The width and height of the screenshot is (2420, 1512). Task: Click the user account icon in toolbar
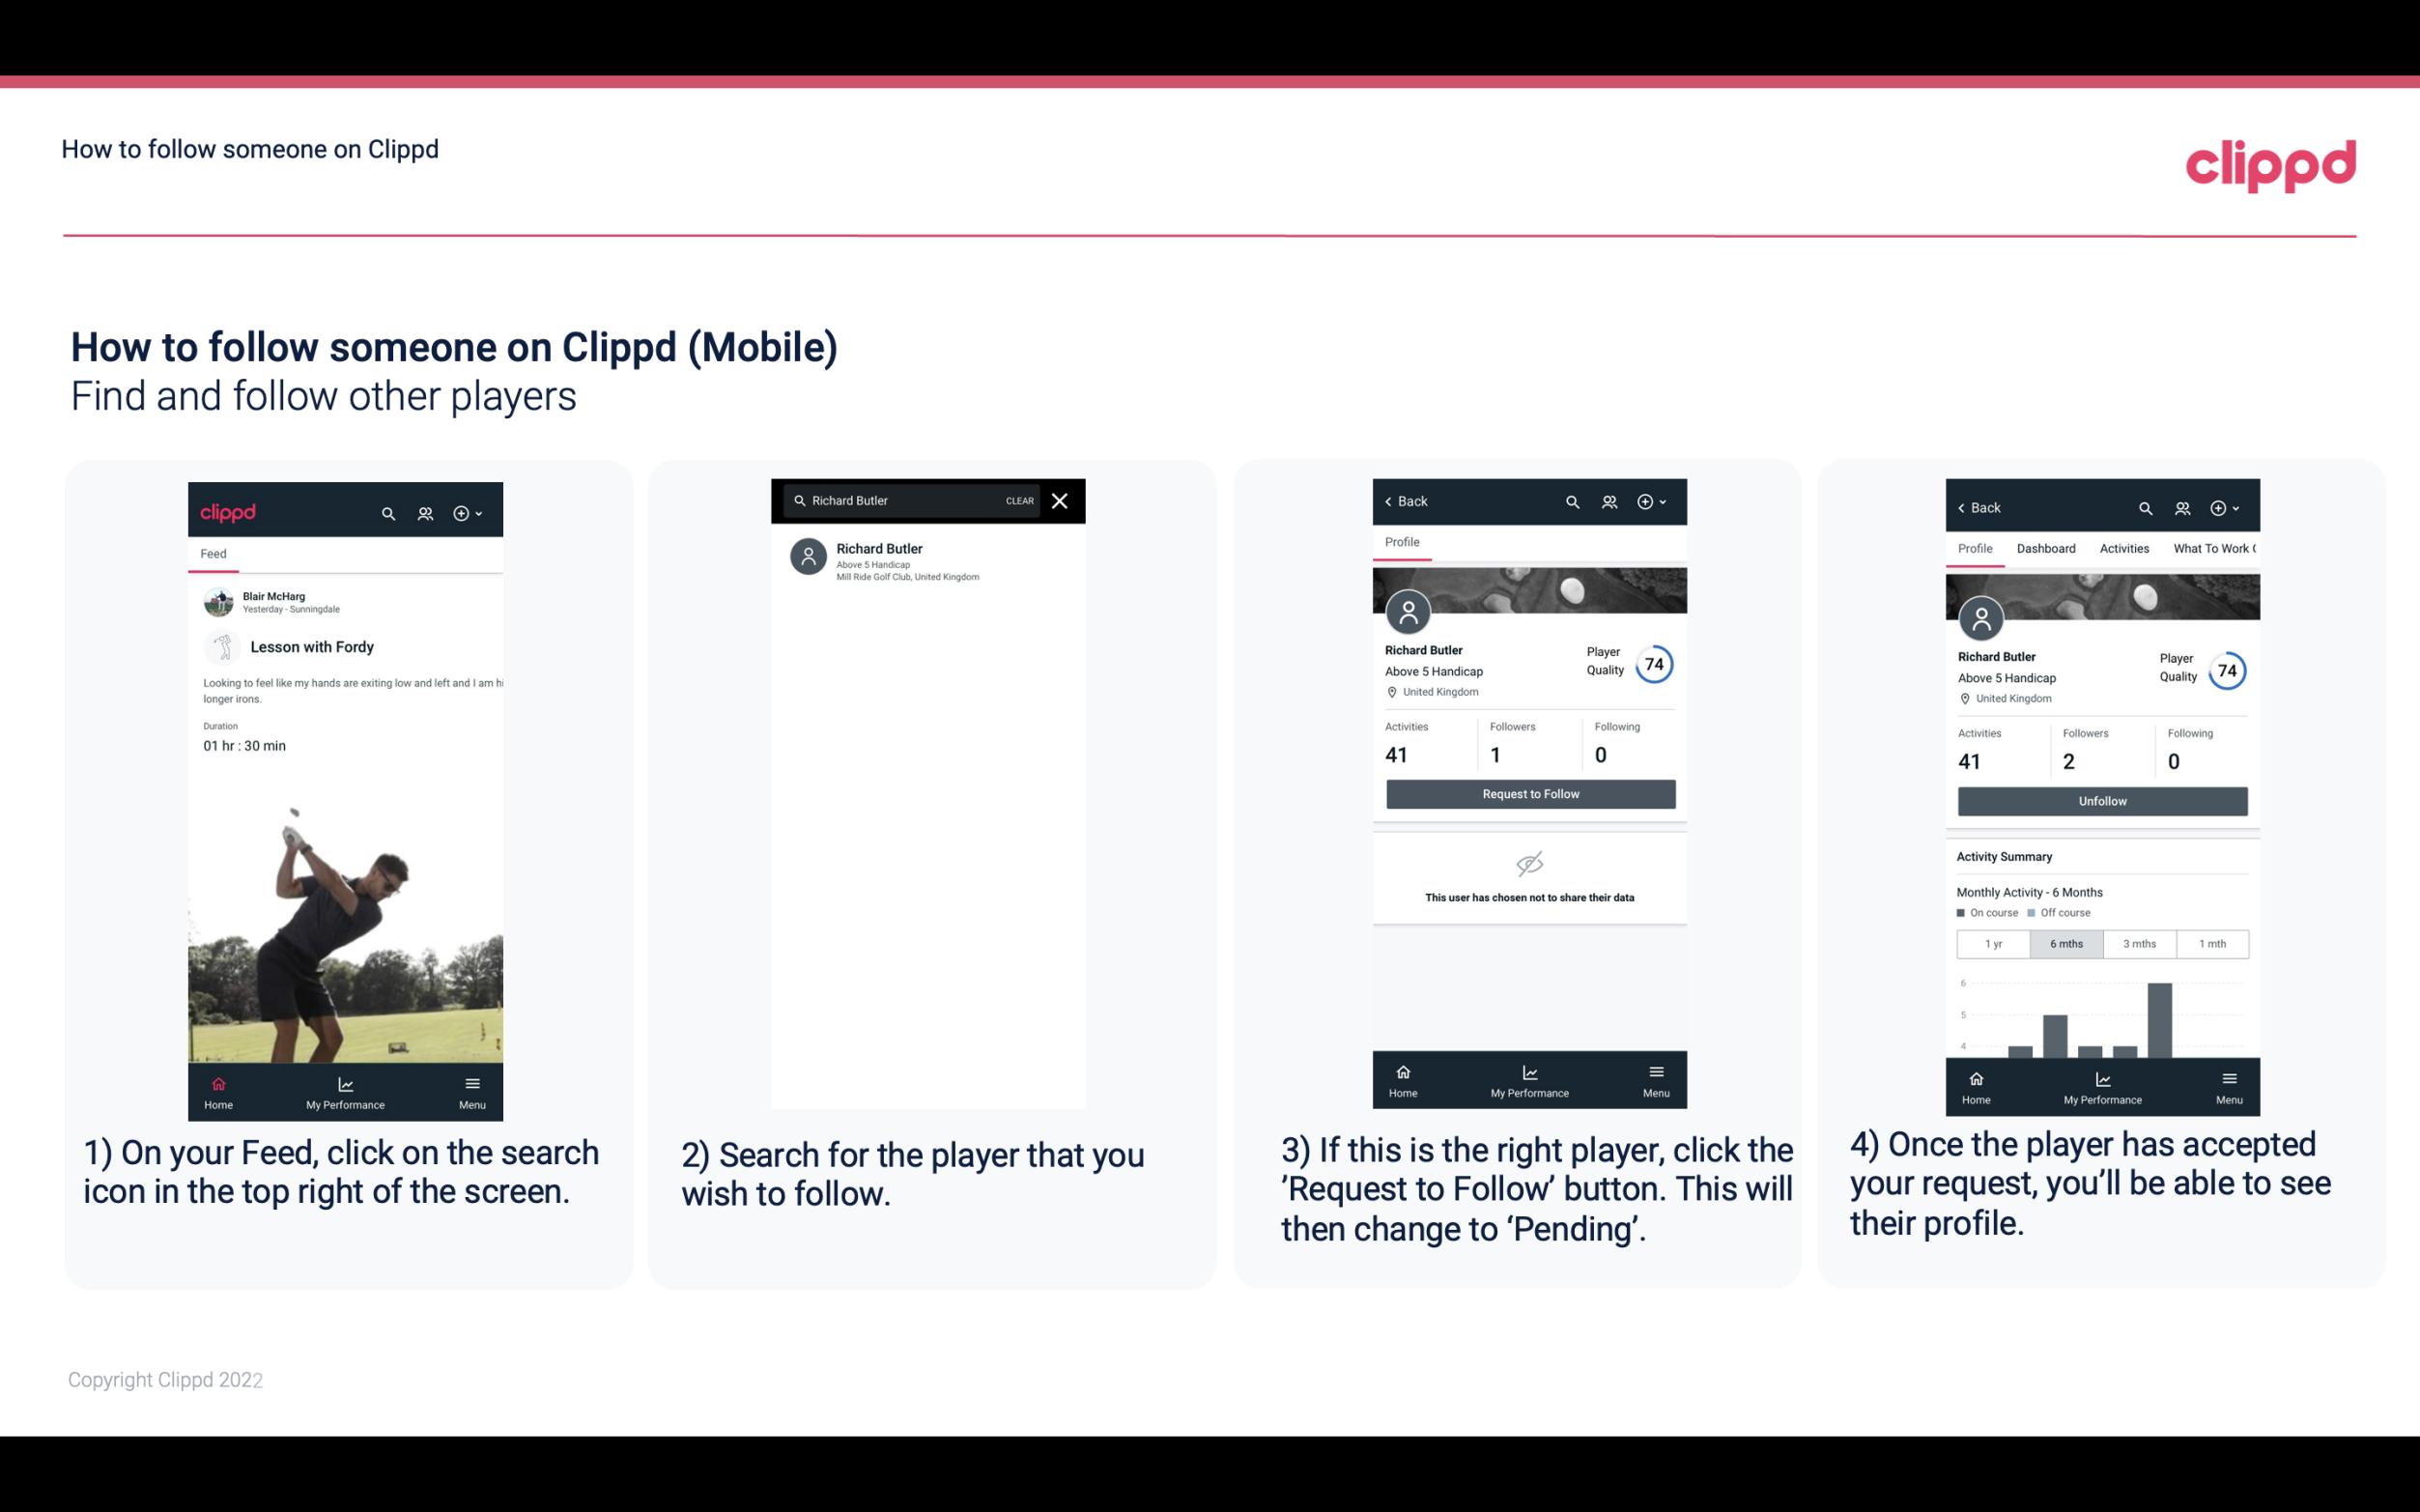coord(423,510)
